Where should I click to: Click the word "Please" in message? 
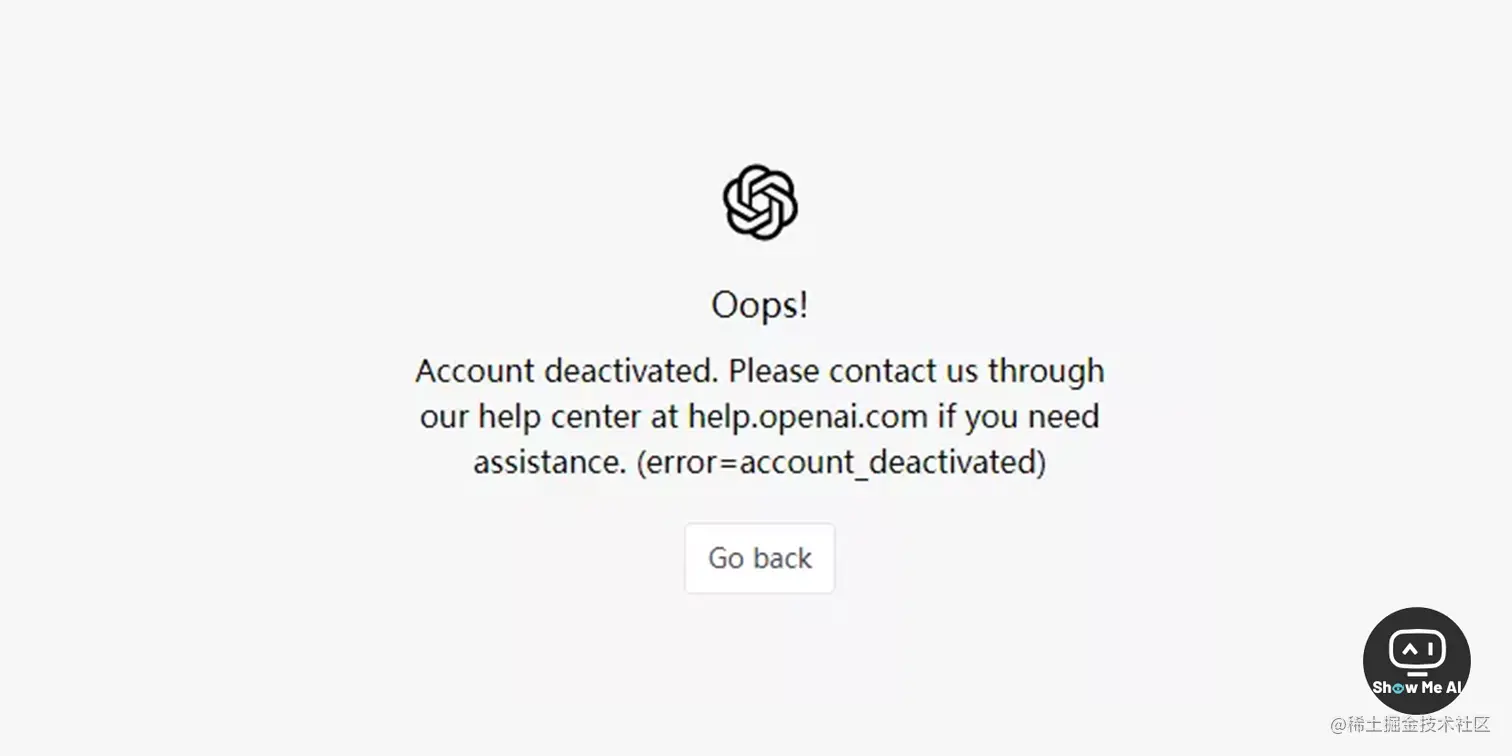pos(774,370)
